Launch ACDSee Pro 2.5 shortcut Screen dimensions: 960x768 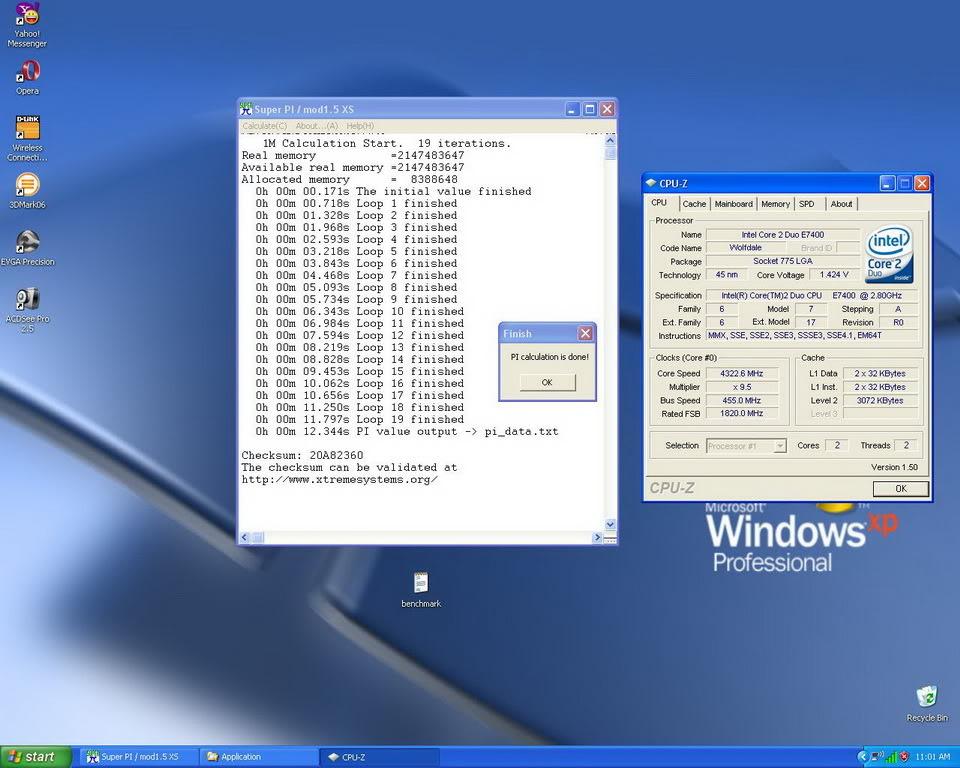click(27, 310)
